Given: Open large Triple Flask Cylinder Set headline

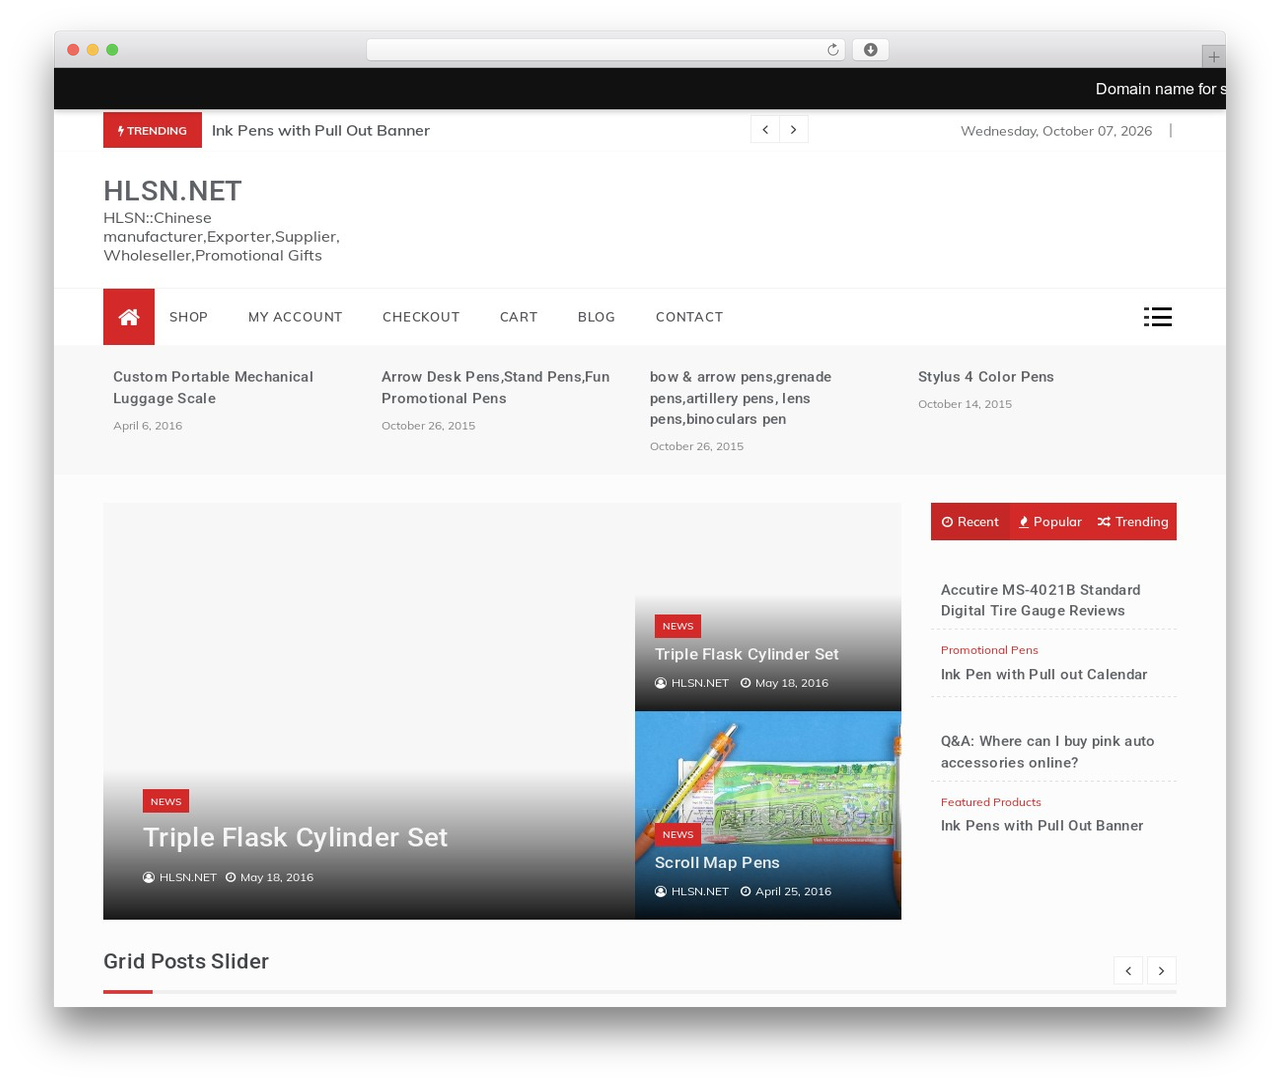Looking at the screenshot, I should click(295, 837).
